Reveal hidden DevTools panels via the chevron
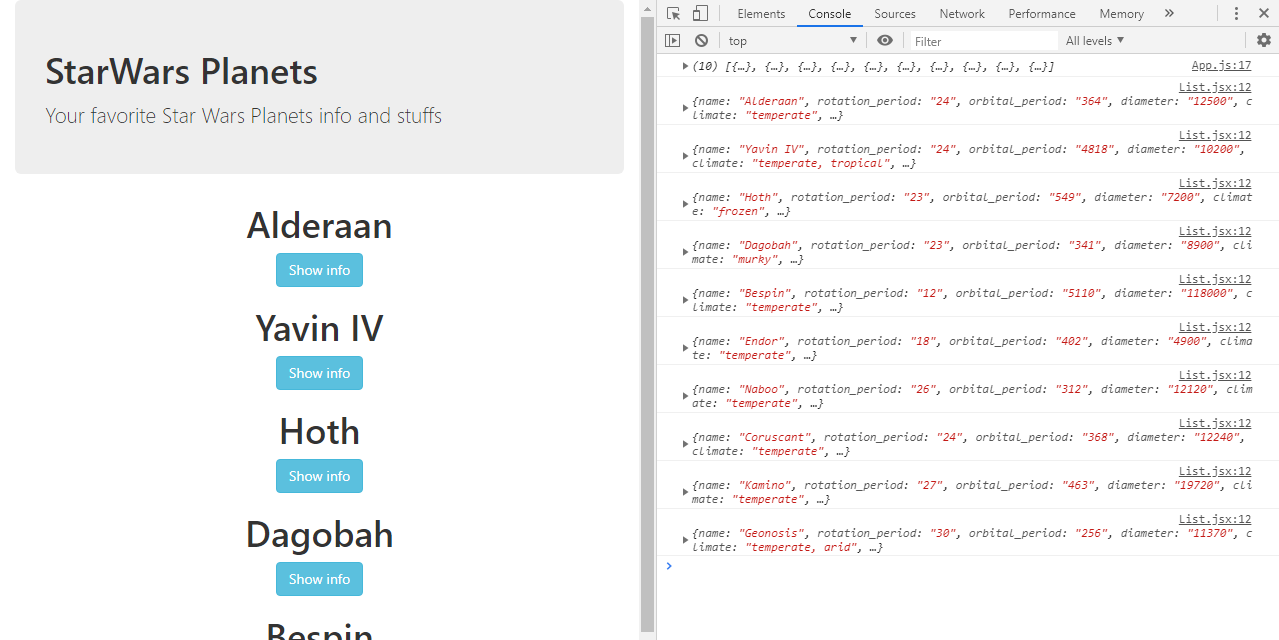Screen dimensions: 1279x640 click(x=1170, y=13)
